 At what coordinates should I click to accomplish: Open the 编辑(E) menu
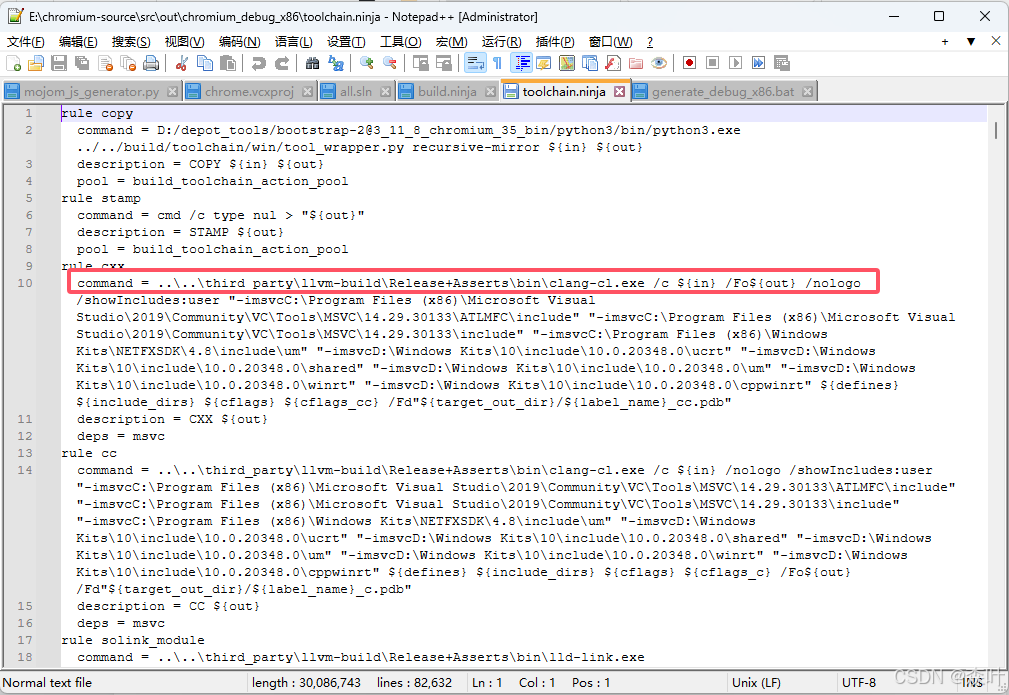(x=78, y=42)
